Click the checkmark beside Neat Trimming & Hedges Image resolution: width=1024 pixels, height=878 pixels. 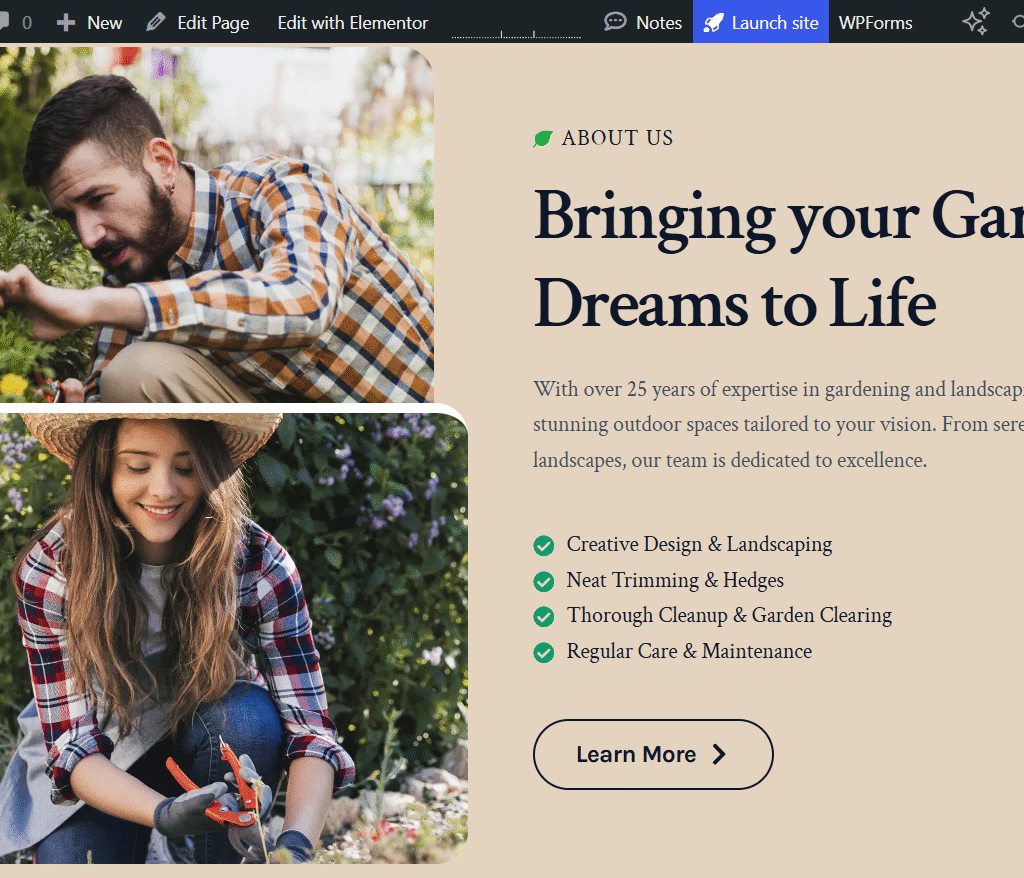point(543,581)
